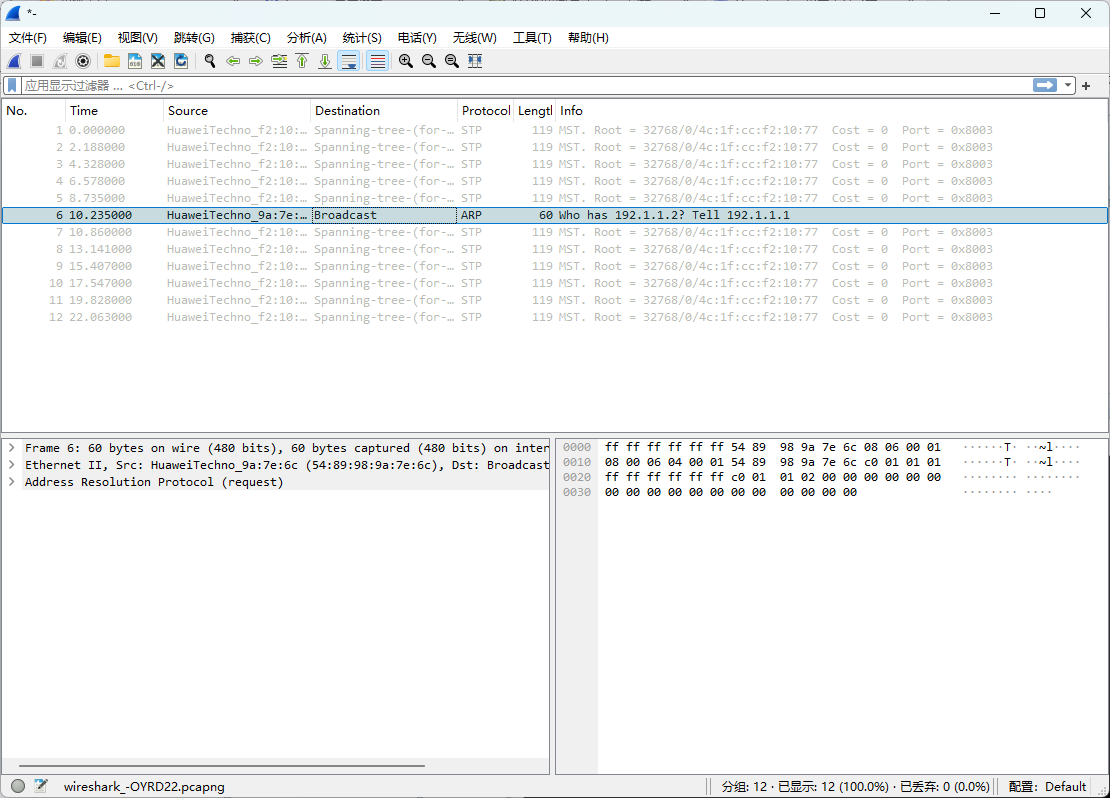
Task: Click the zoom in icon in toolbar
Action: tap(405, 61)
